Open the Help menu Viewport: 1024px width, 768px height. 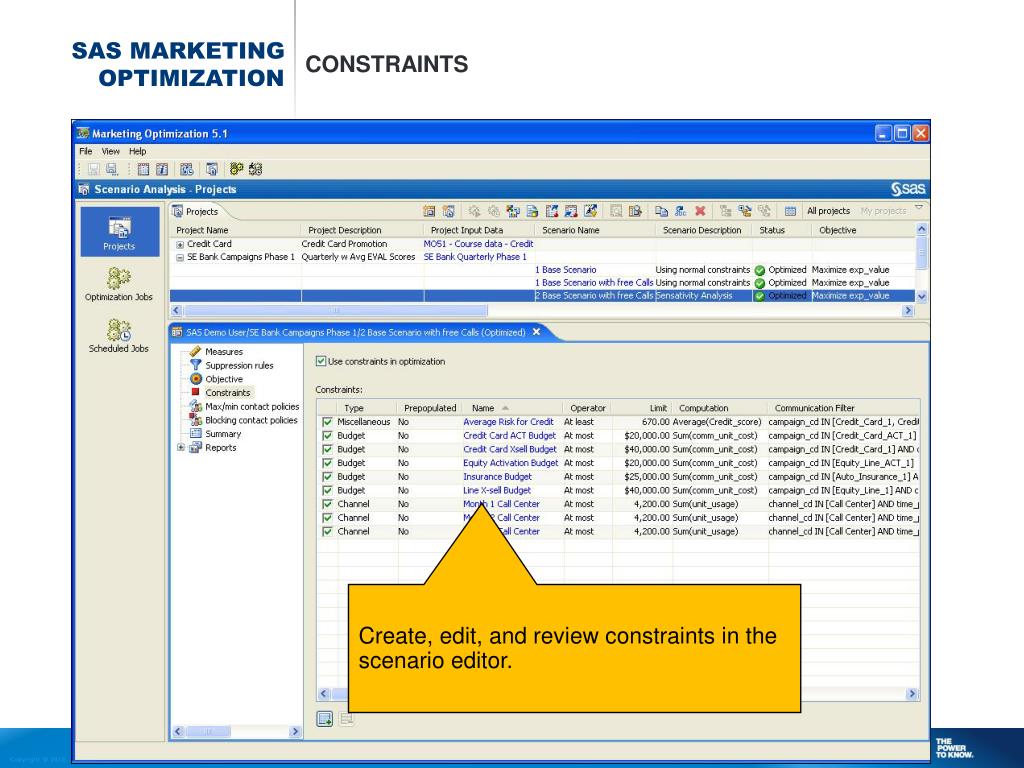point(137,152)
